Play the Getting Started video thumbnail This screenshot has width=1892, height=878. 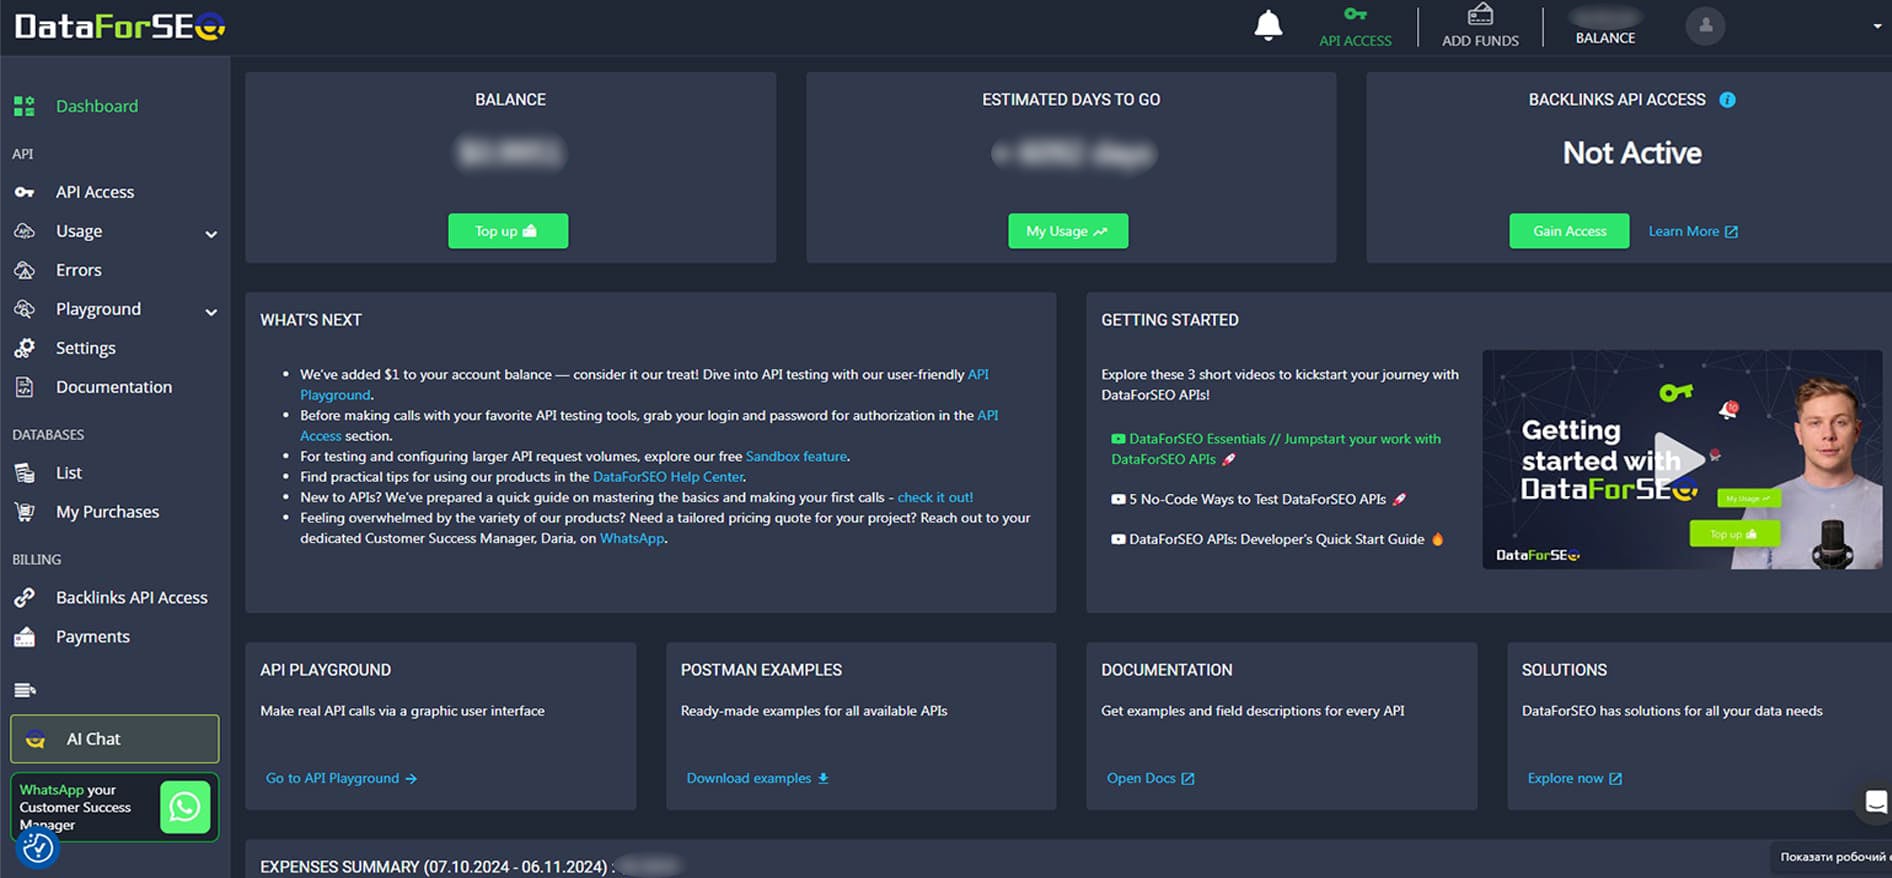click(x=1682, y=459)
